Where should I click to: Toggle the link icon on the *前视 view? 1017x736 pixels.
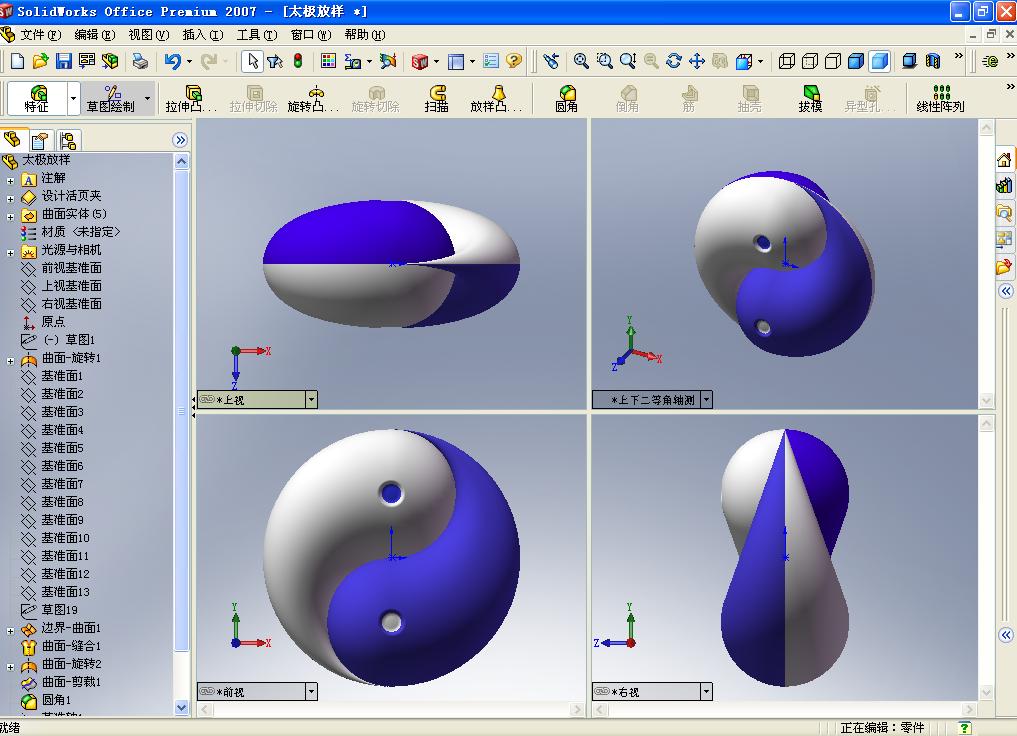pos(207,691)
